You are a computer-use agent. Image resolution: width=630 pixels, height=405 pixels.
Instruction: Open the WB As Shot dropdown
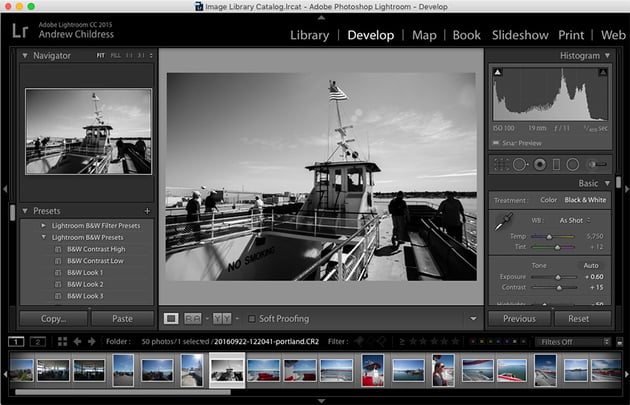coord(575,220)
